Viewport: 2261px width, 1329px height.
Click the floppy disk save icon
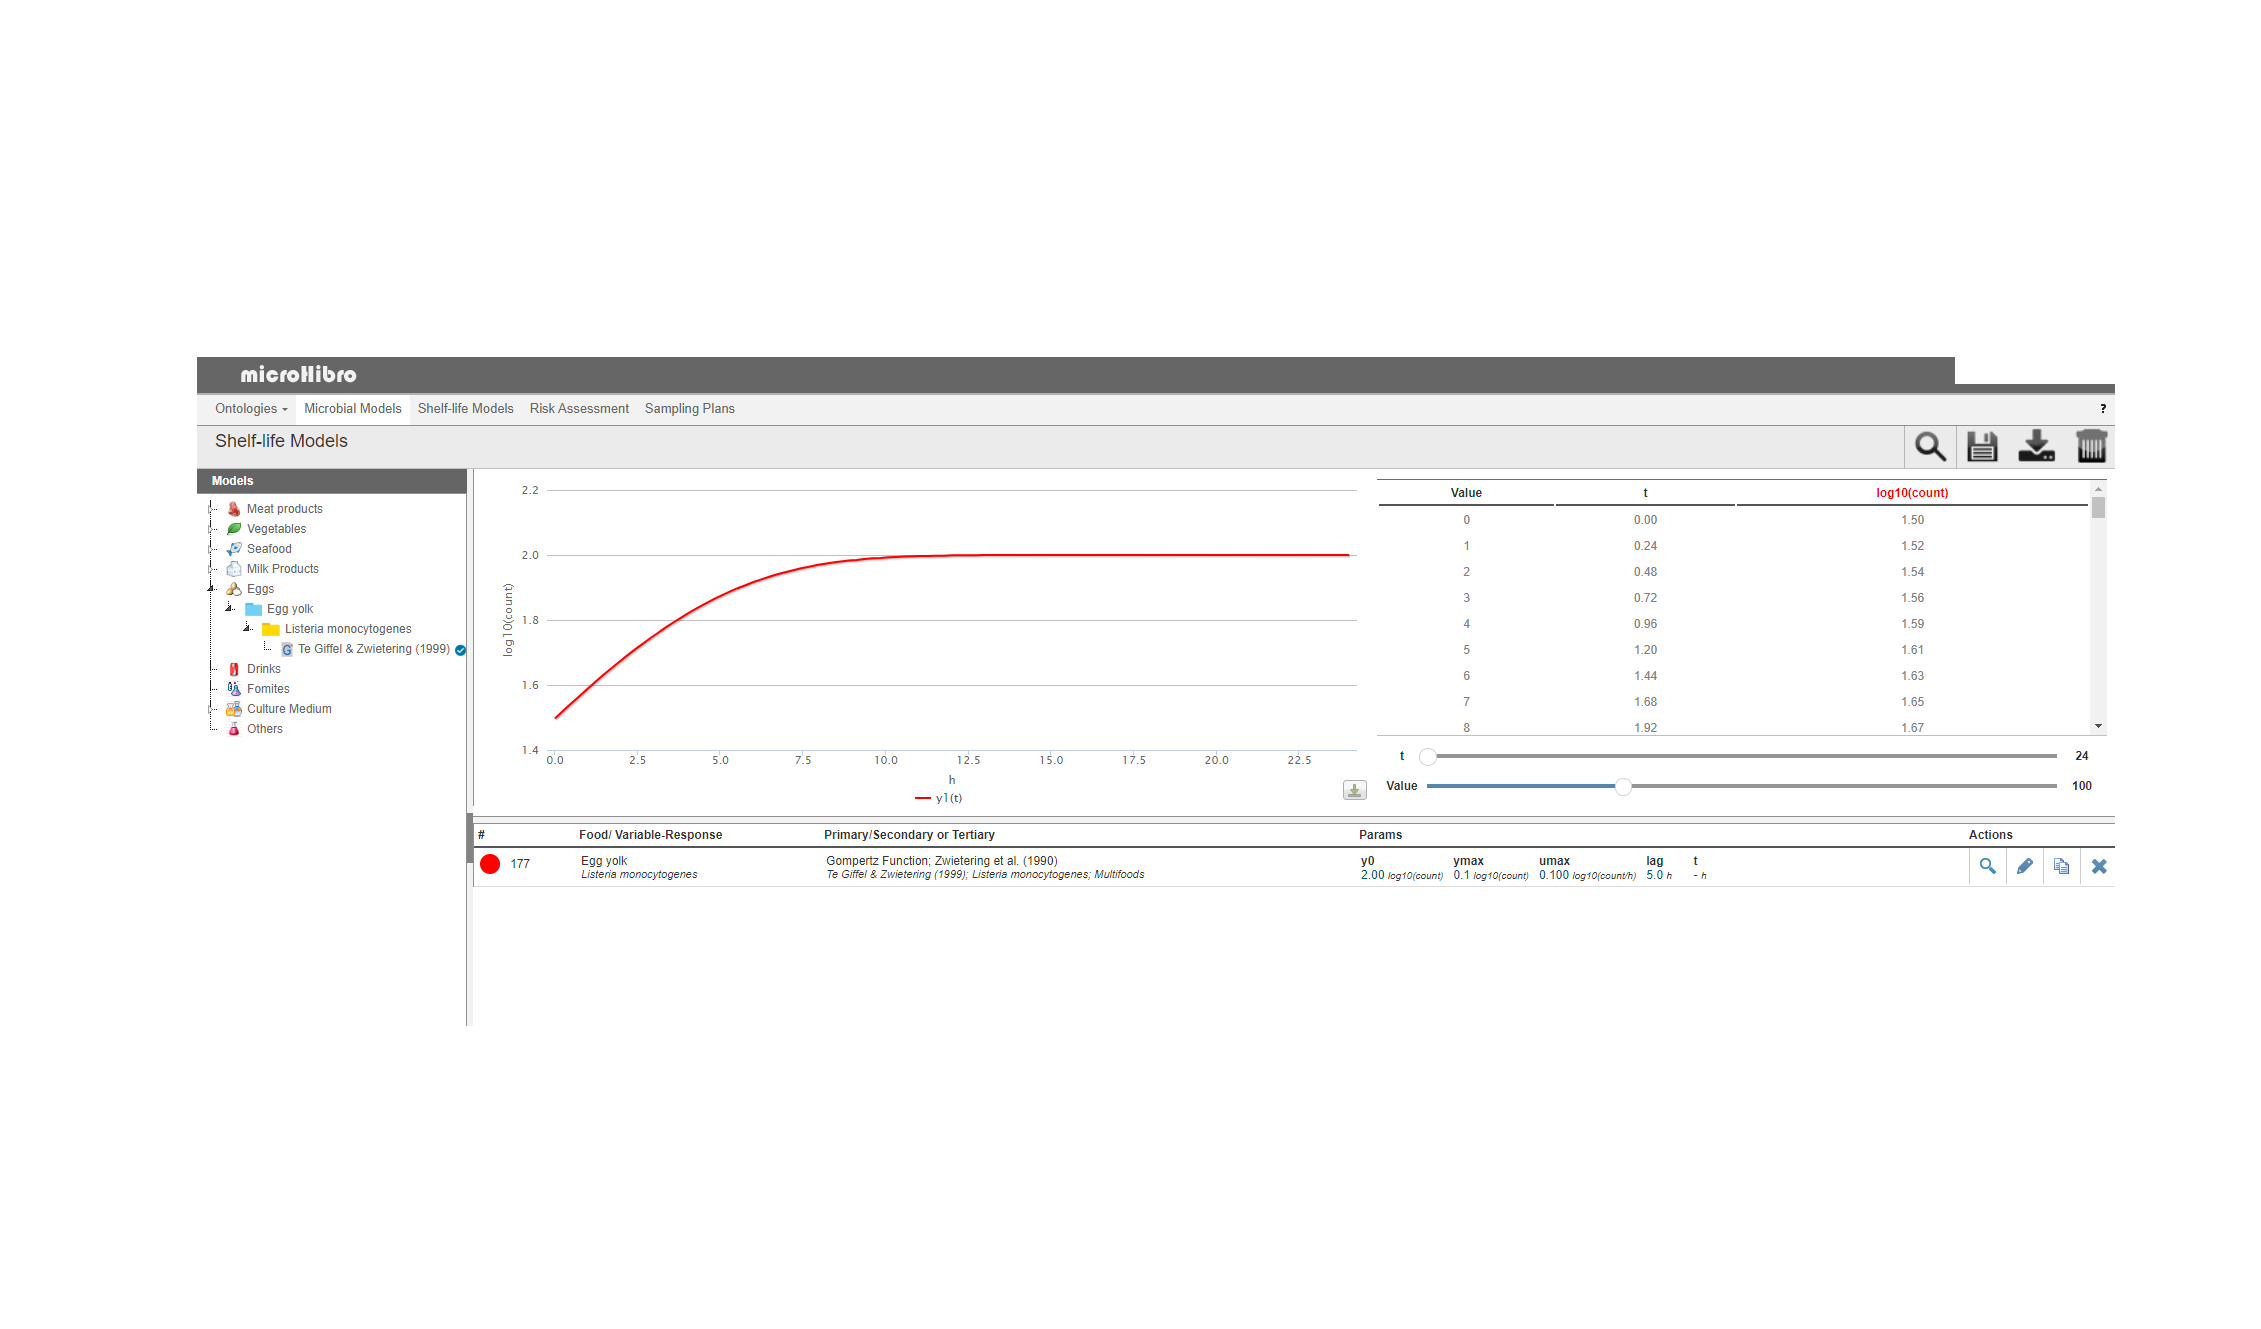pyautogui.click(x=1981, y=446)
